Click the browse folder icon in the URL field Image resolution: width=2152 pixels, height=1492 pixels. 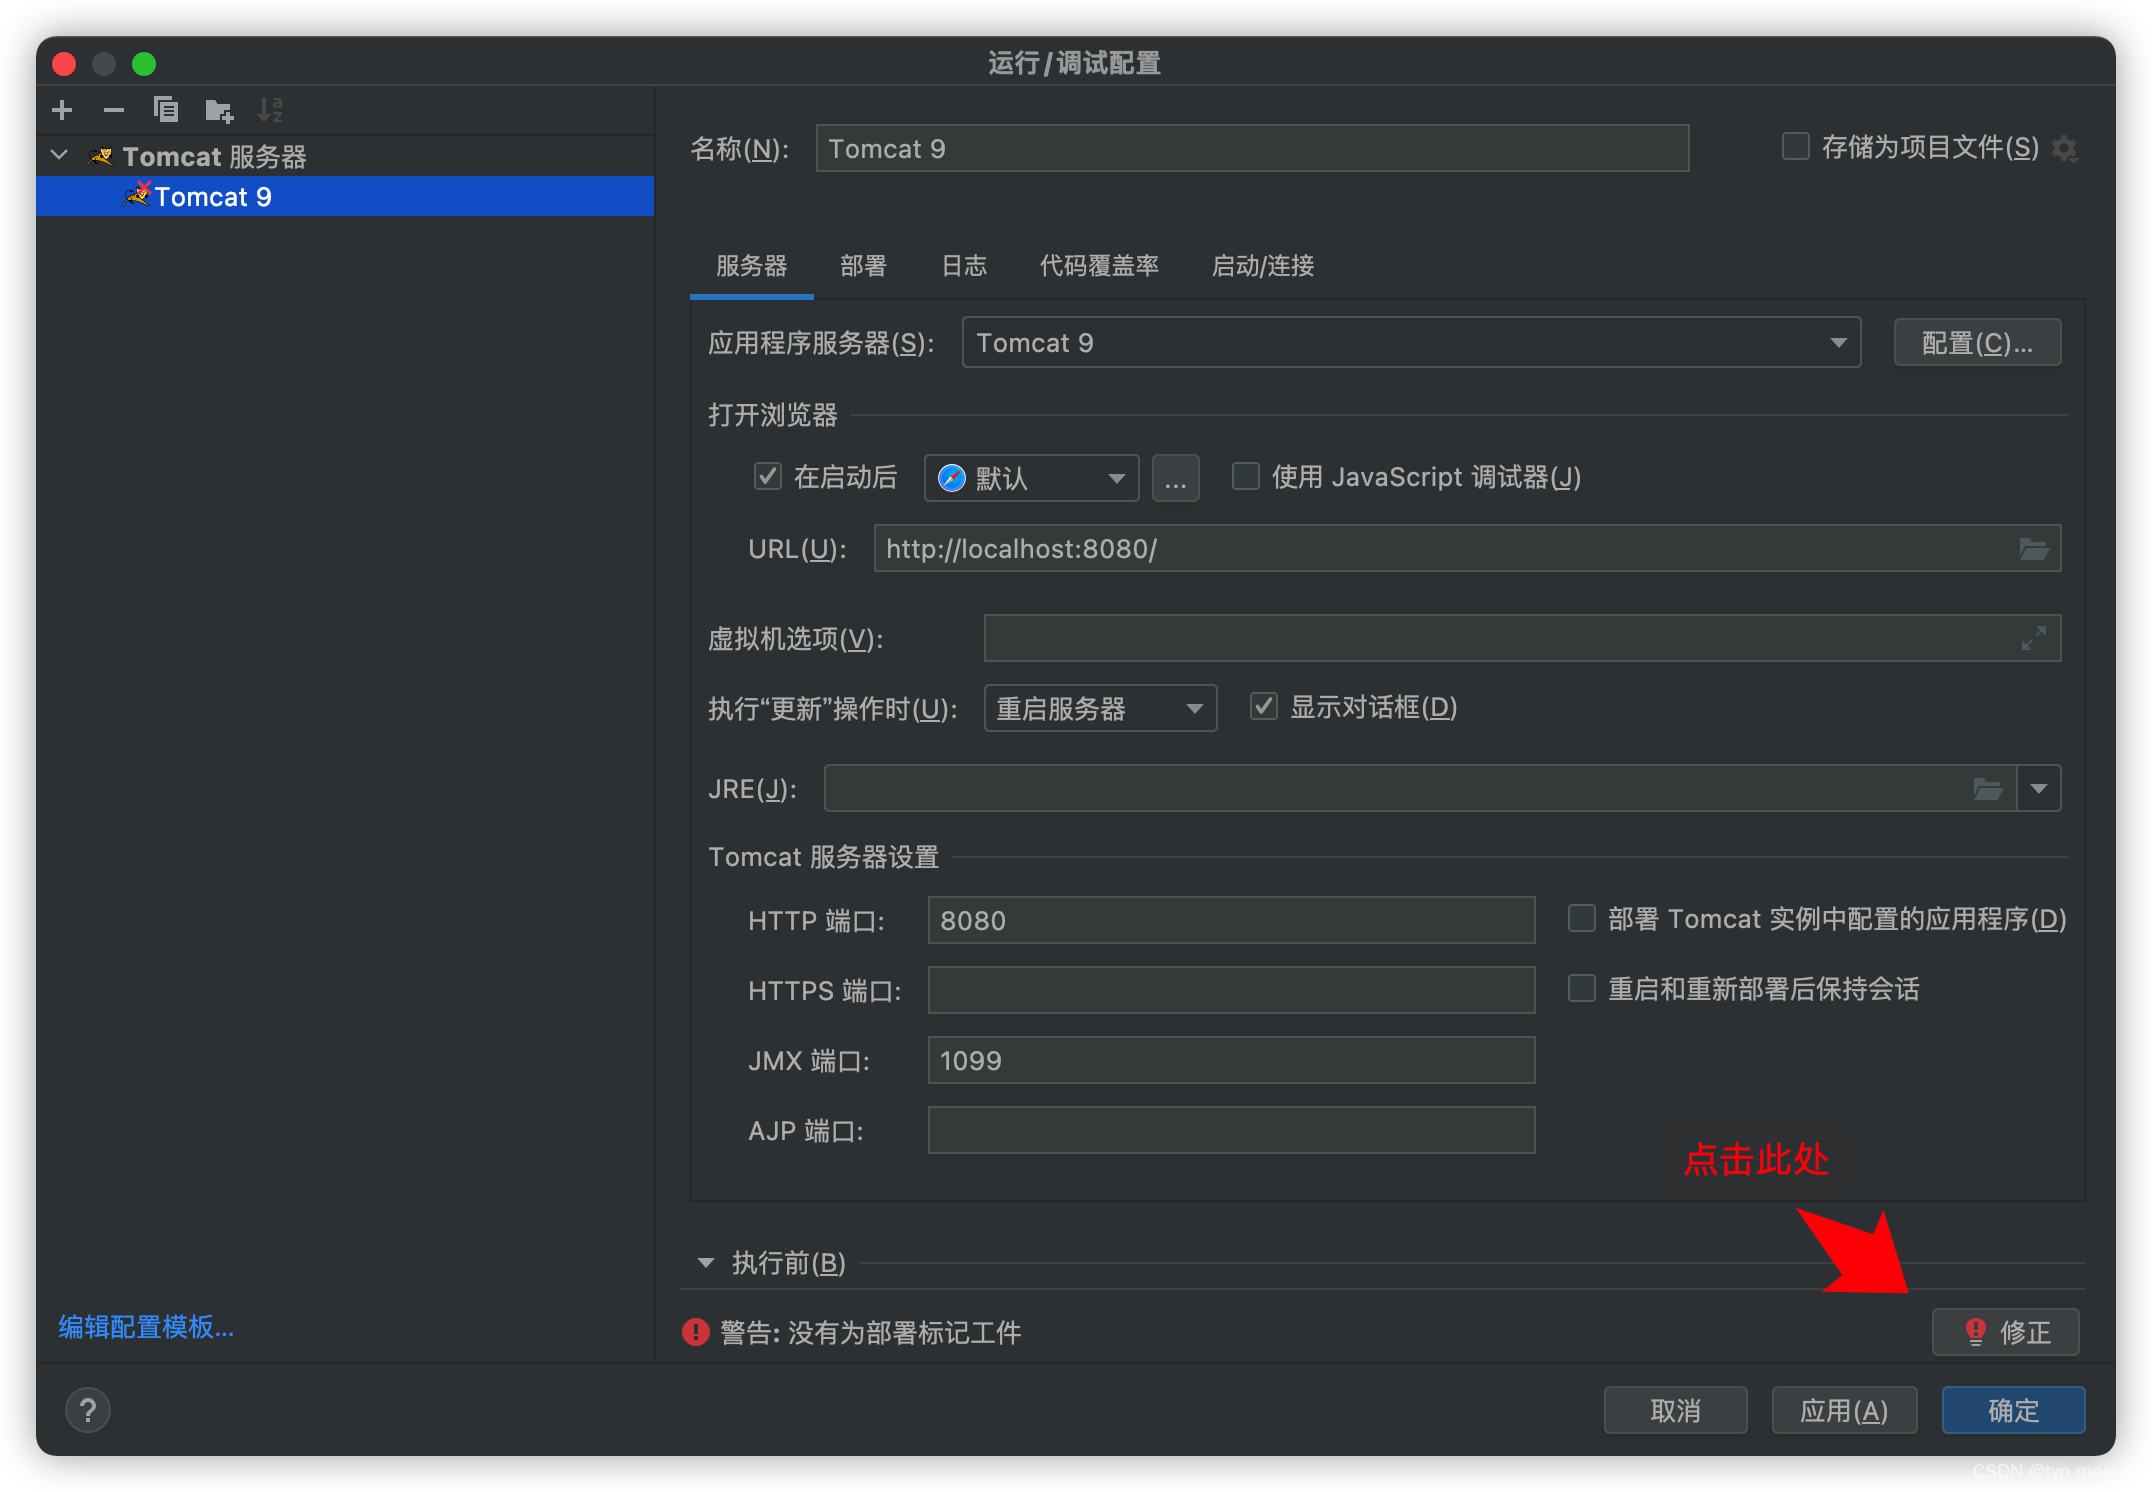point(2034,549)
